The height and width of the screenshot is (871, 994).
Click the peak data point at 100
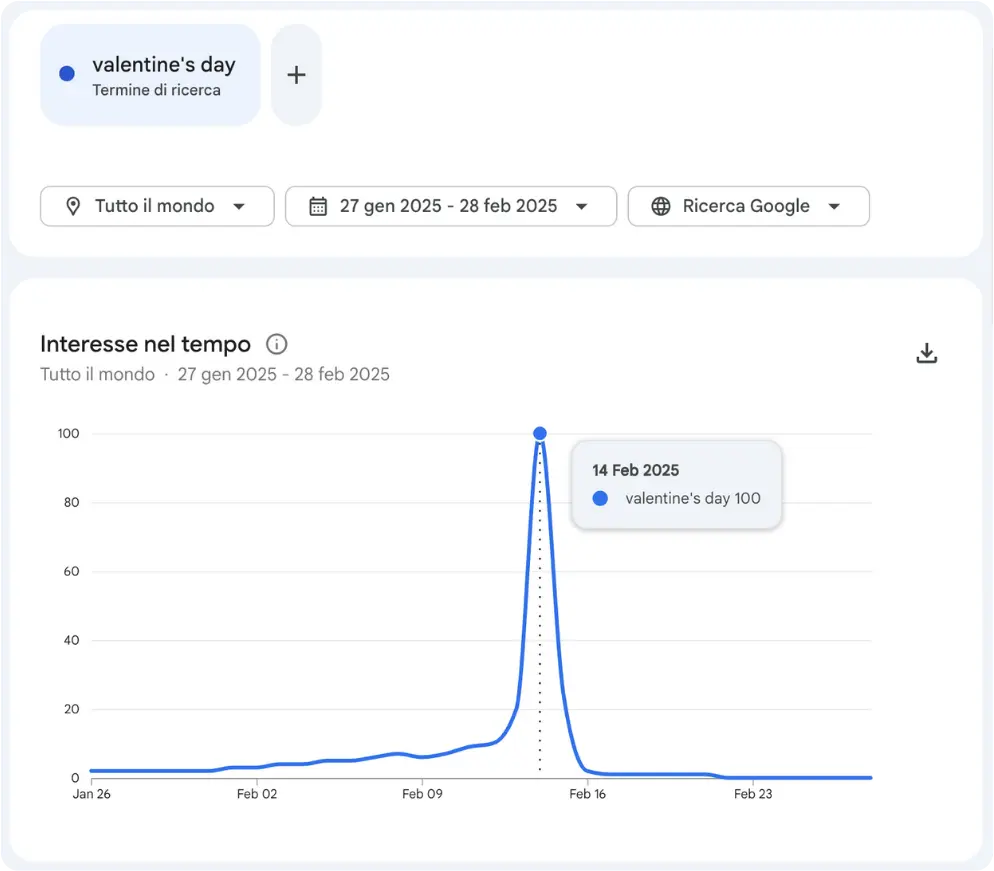540,433
